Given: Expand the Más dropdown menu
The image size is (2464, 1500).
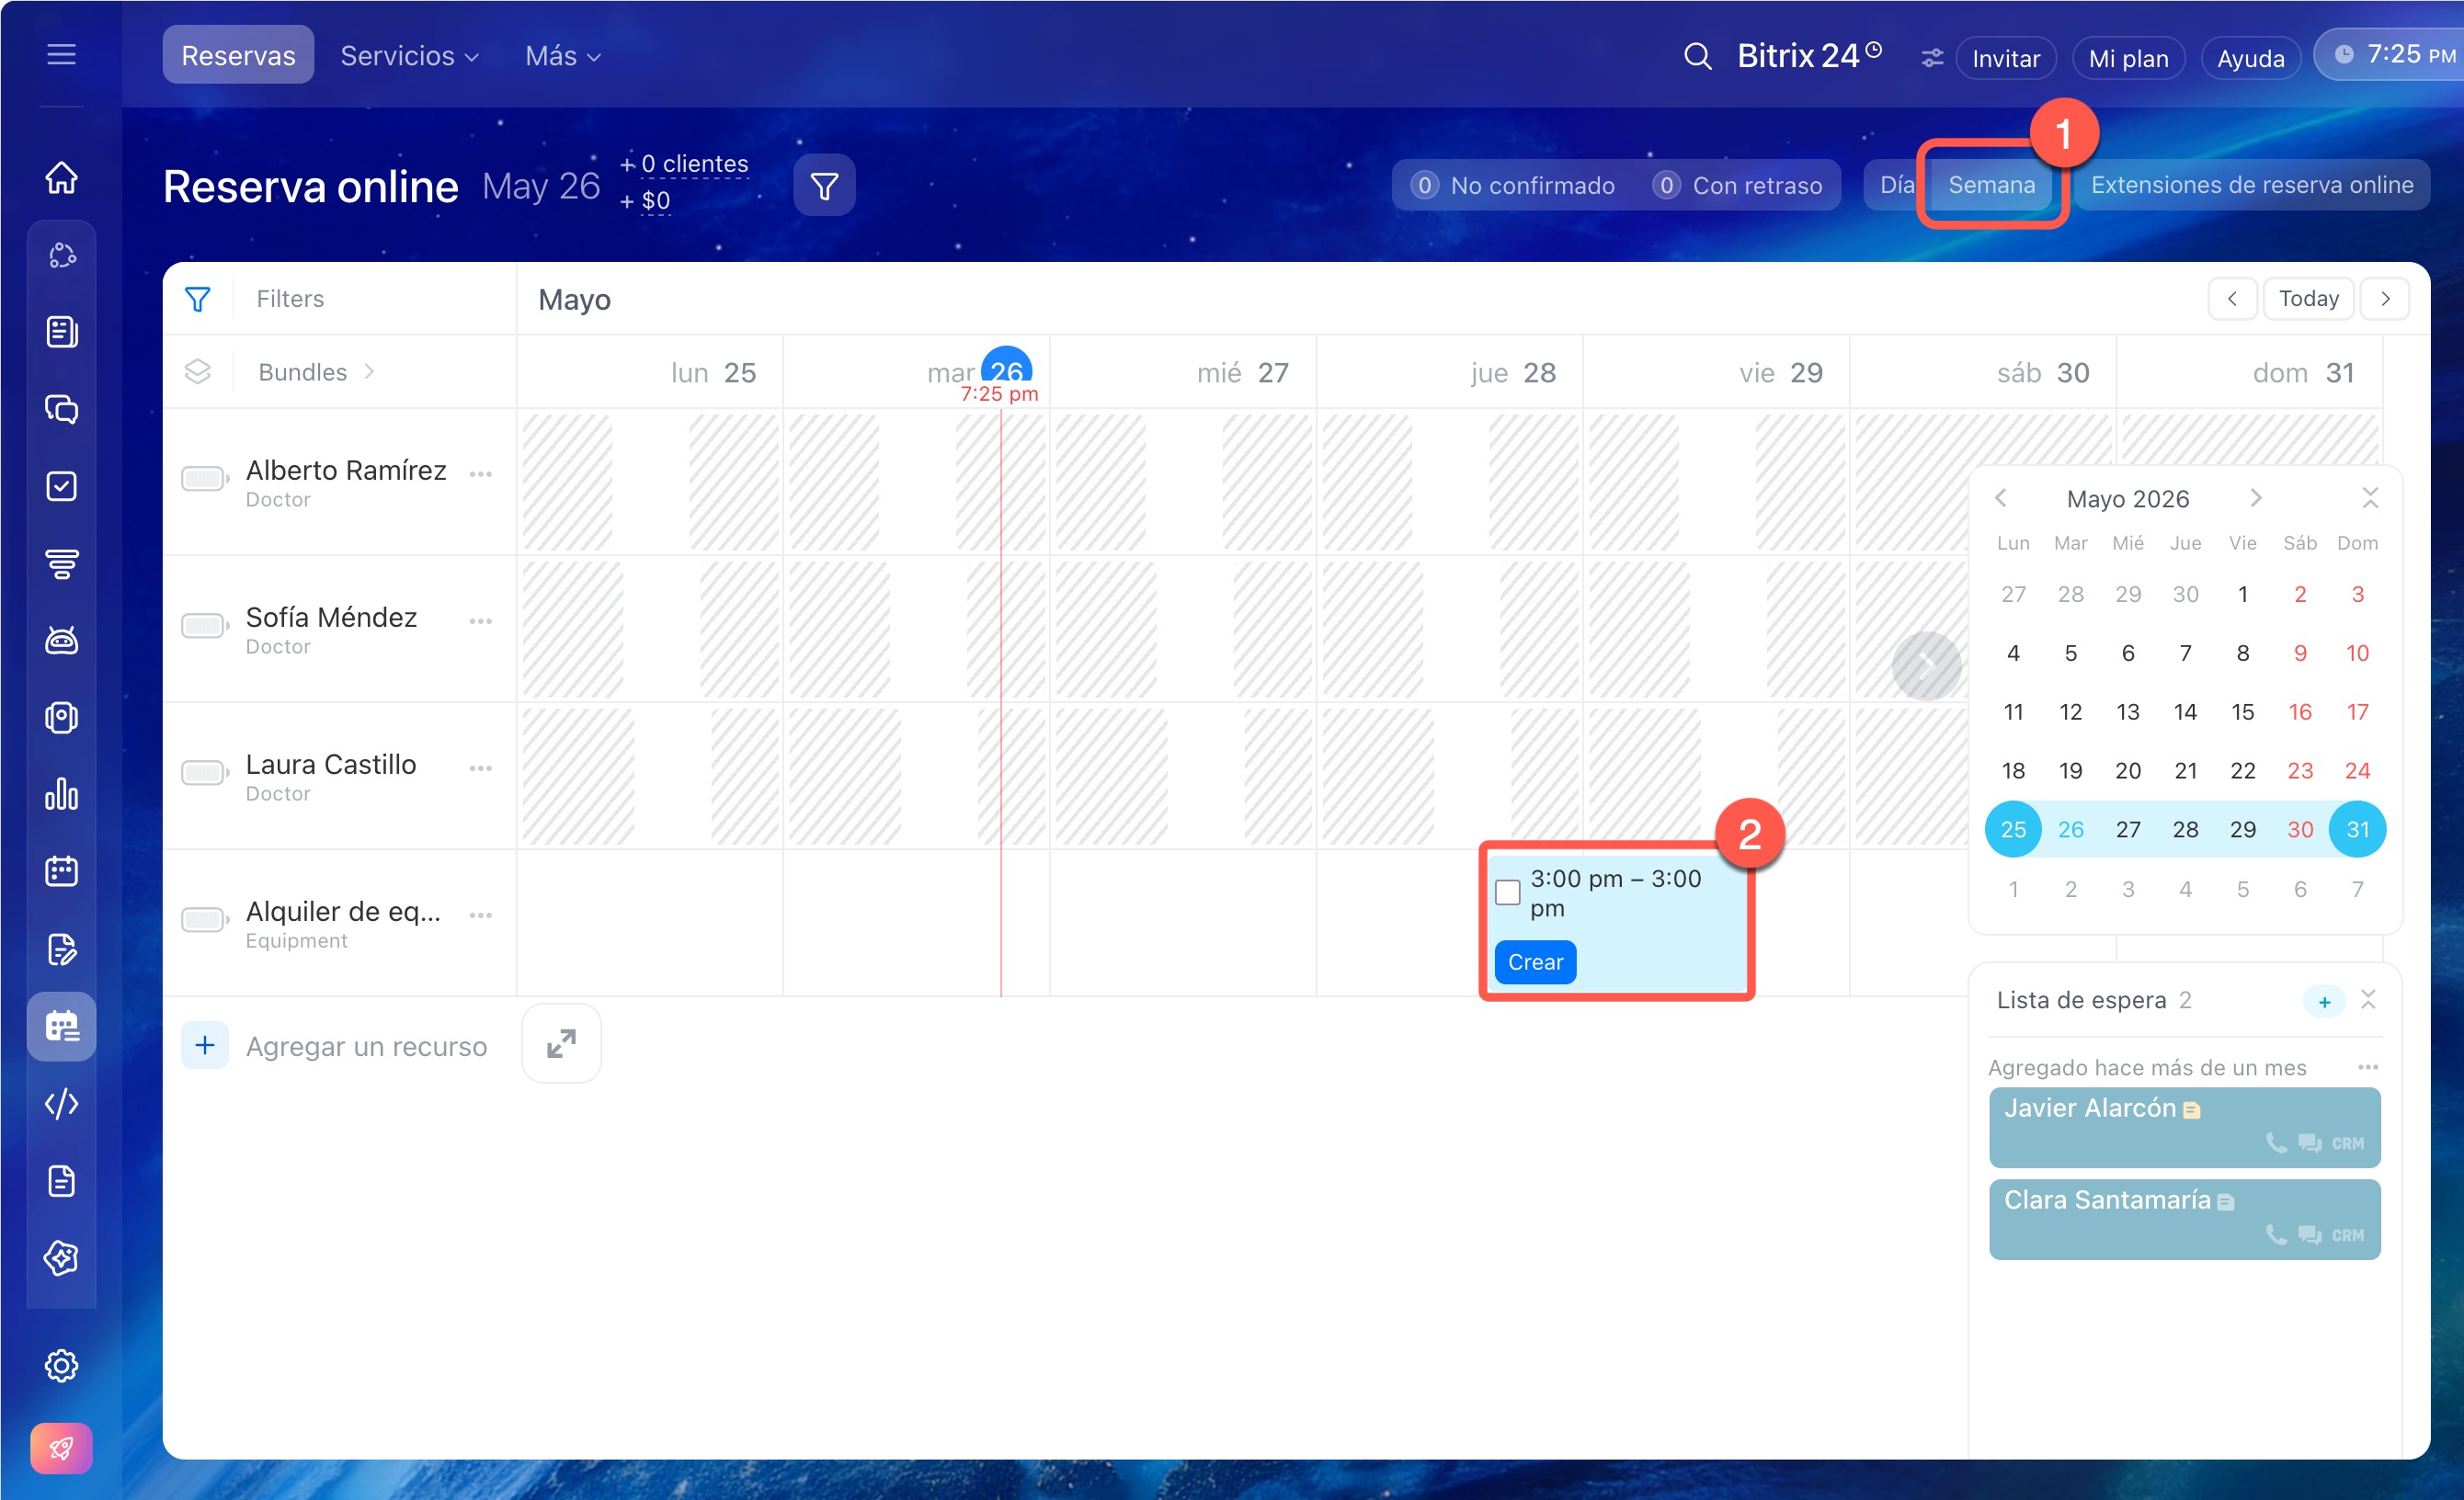Looking at the screenshot, I should coord(563,56).
